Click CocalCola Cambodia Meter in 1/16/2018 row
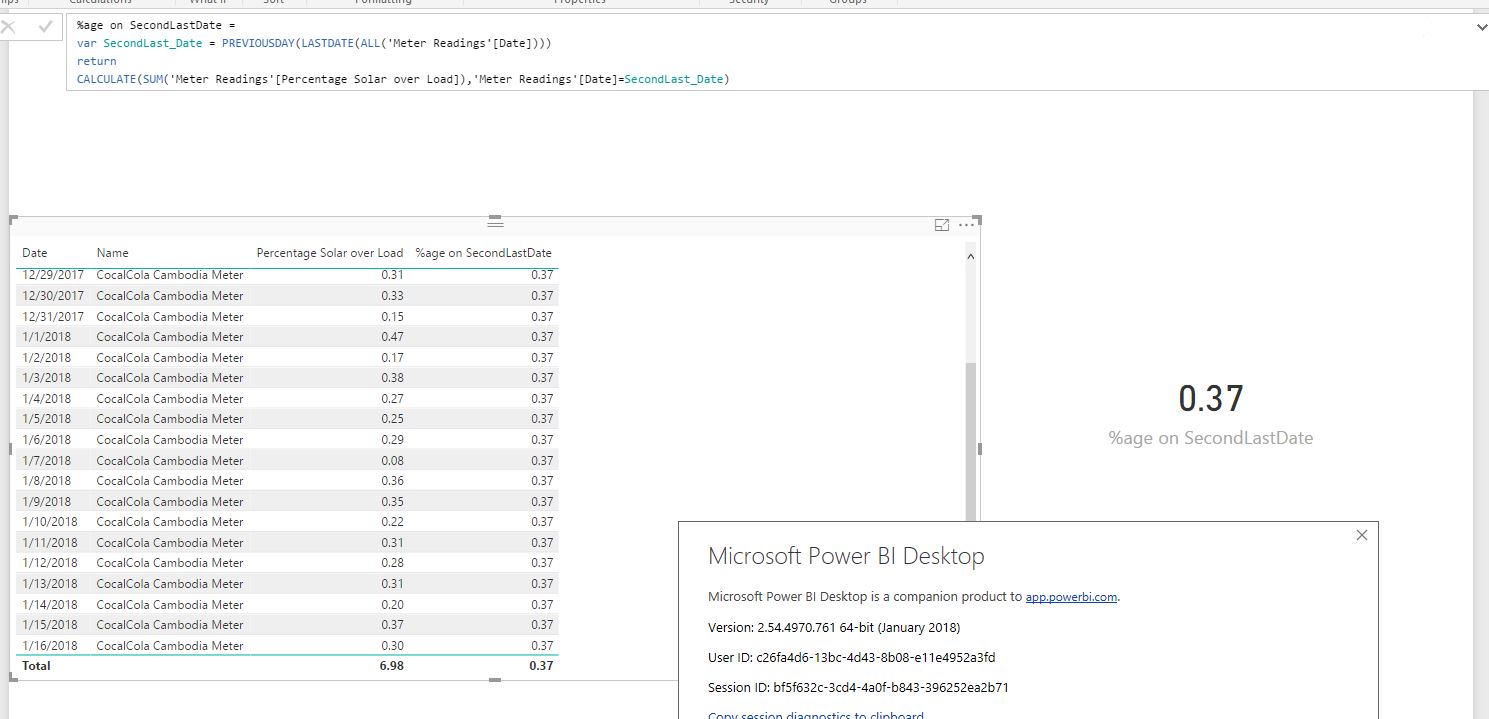Screen dimensions: 1489x719 [170, 646]
